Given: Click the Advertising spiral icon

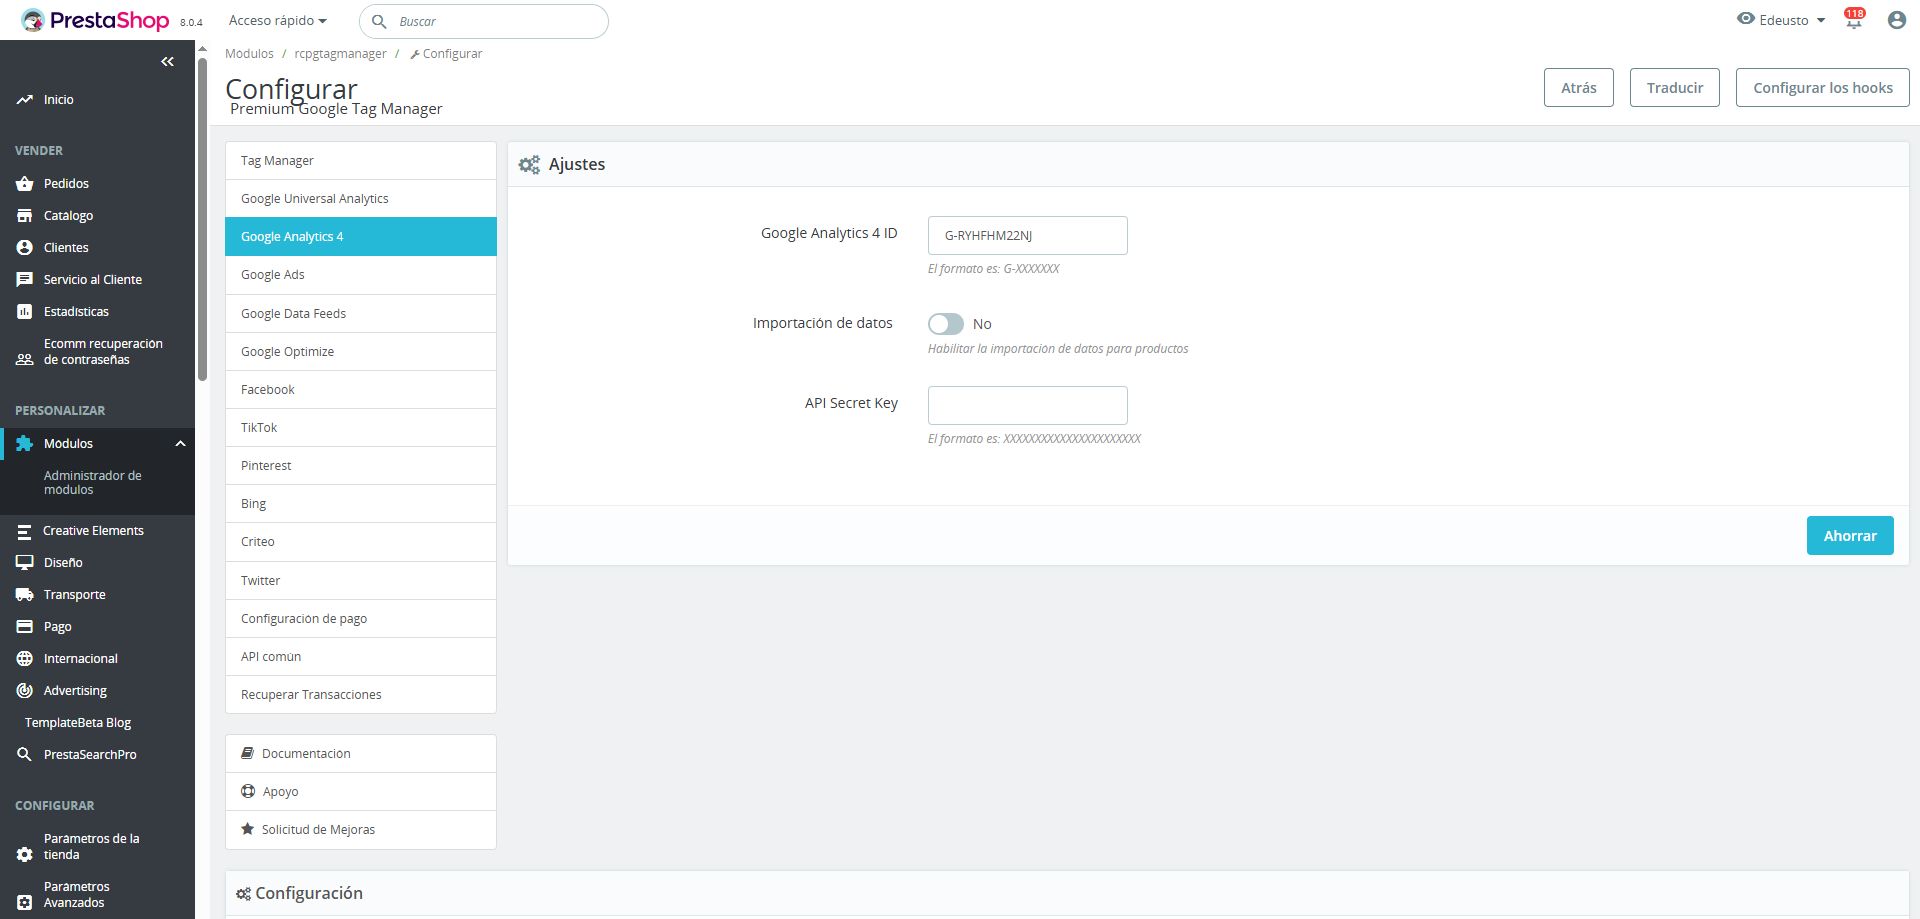Looking at the screenshot, I should click(25, 691).
